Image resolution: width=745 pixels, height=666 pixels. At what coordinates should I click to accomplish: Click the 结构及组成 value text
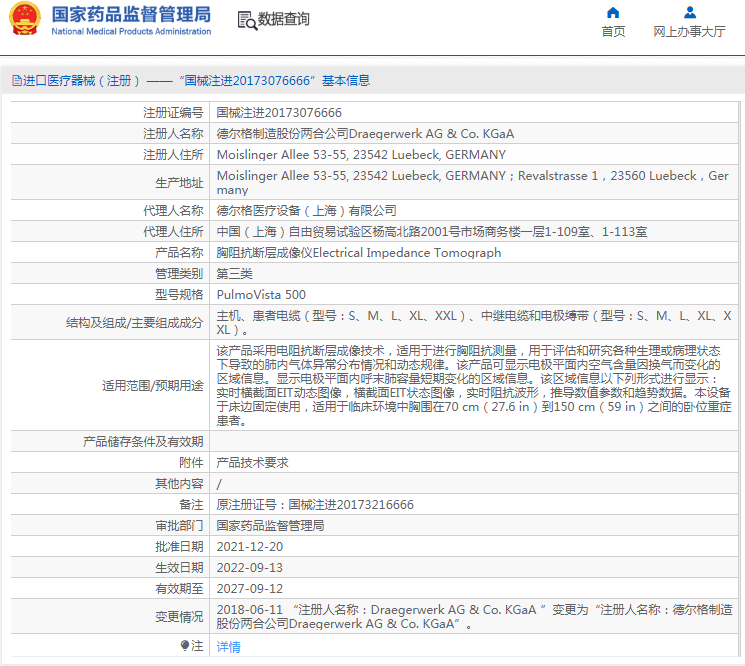[x=473, y=323]
